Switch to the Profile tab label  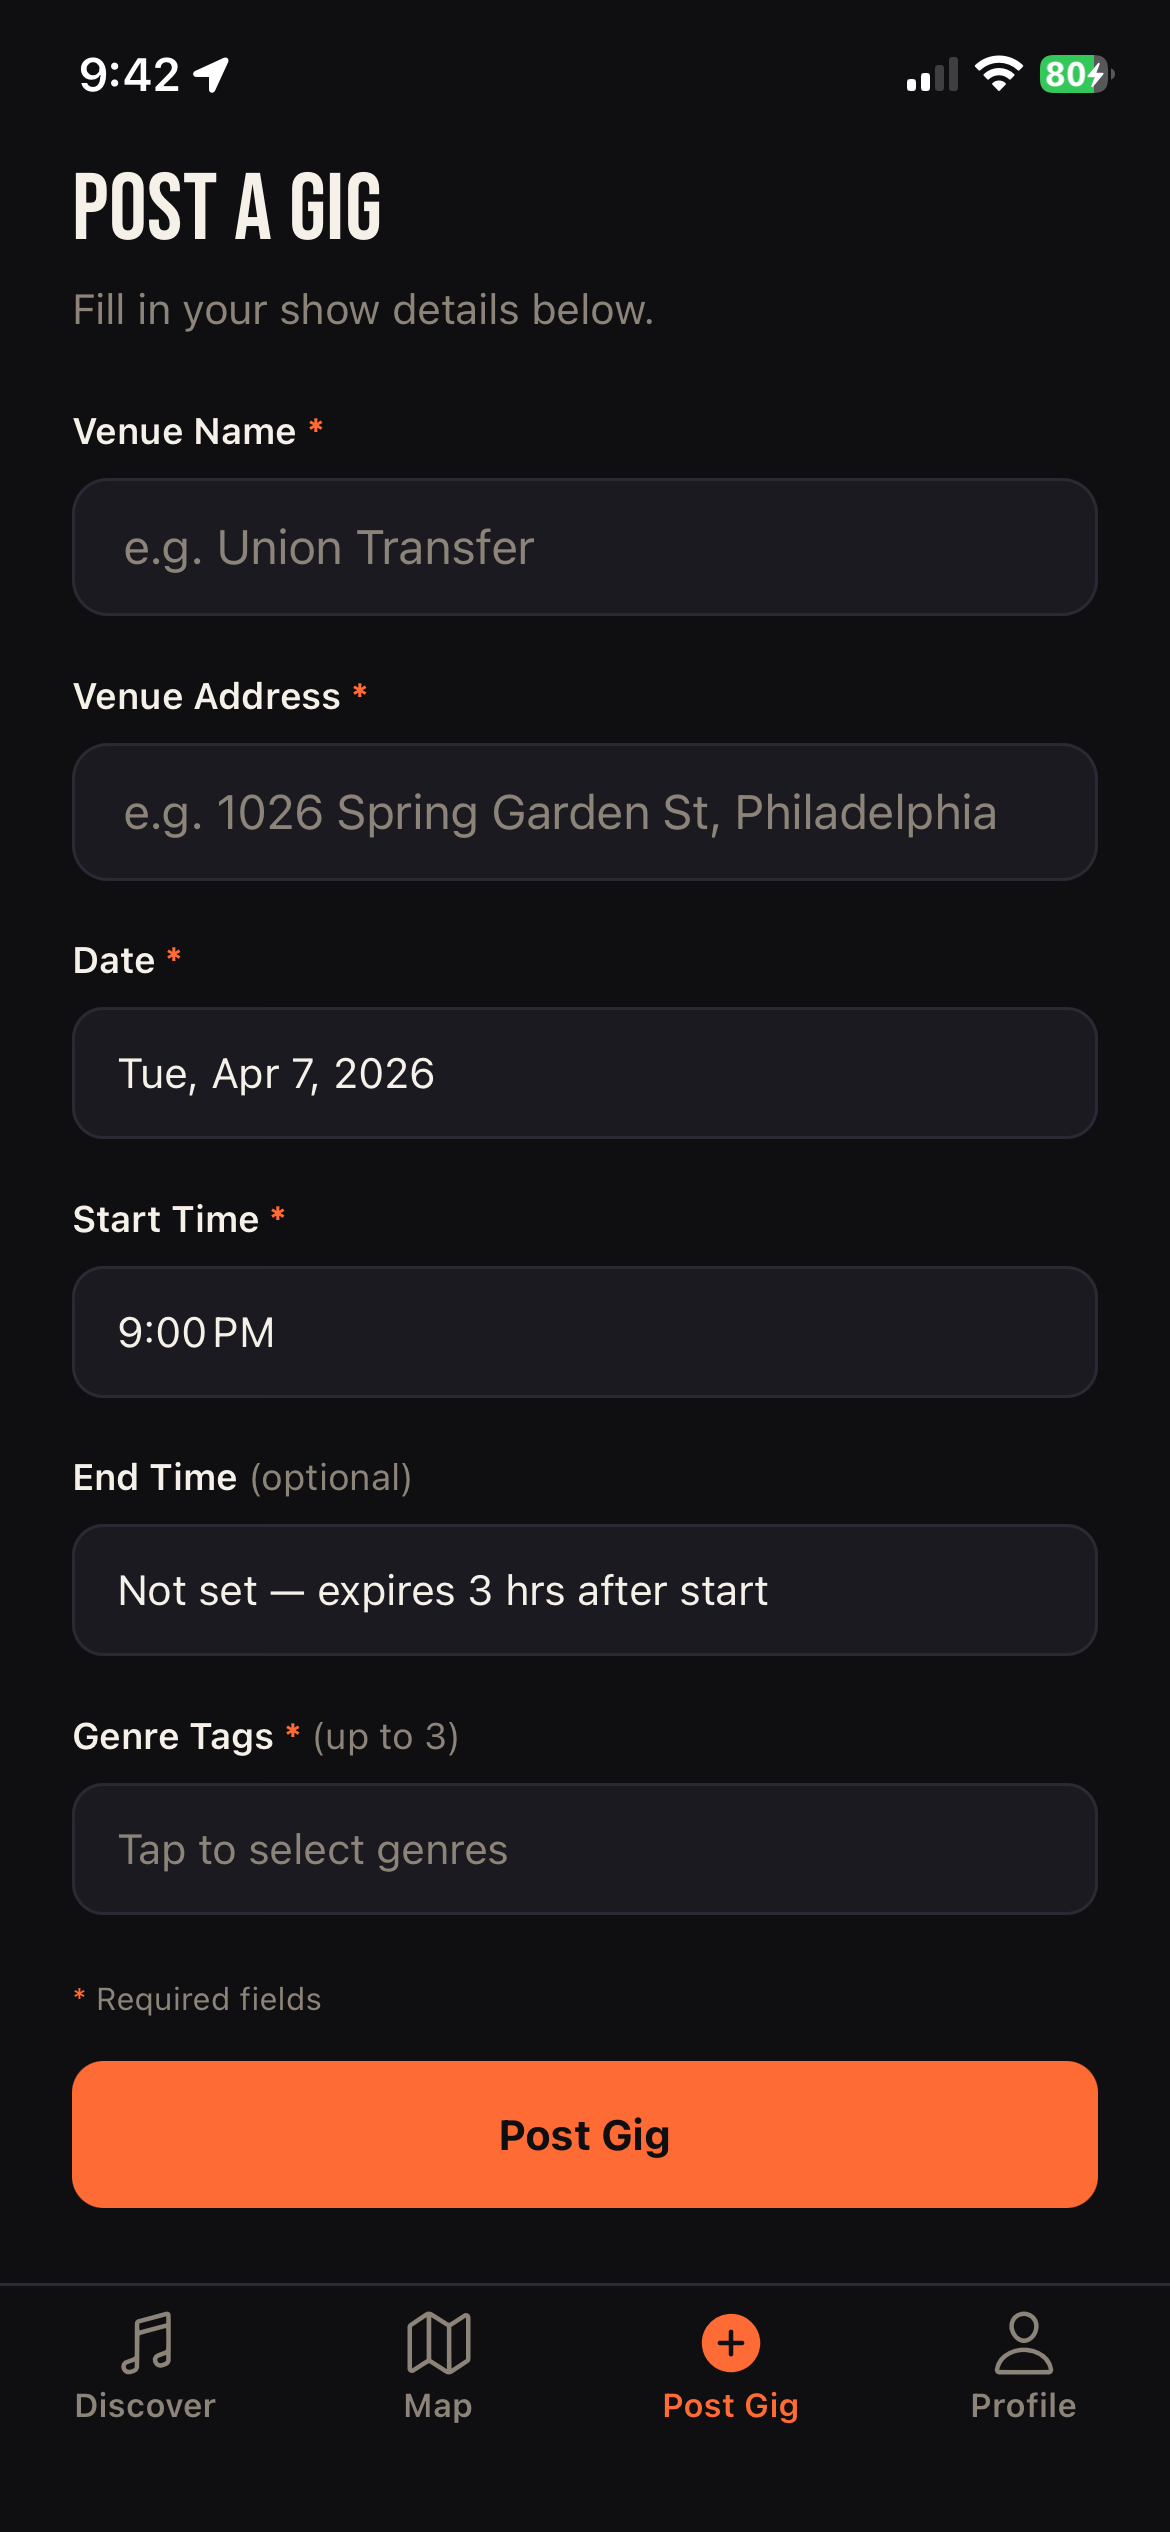[1023, 2405]
